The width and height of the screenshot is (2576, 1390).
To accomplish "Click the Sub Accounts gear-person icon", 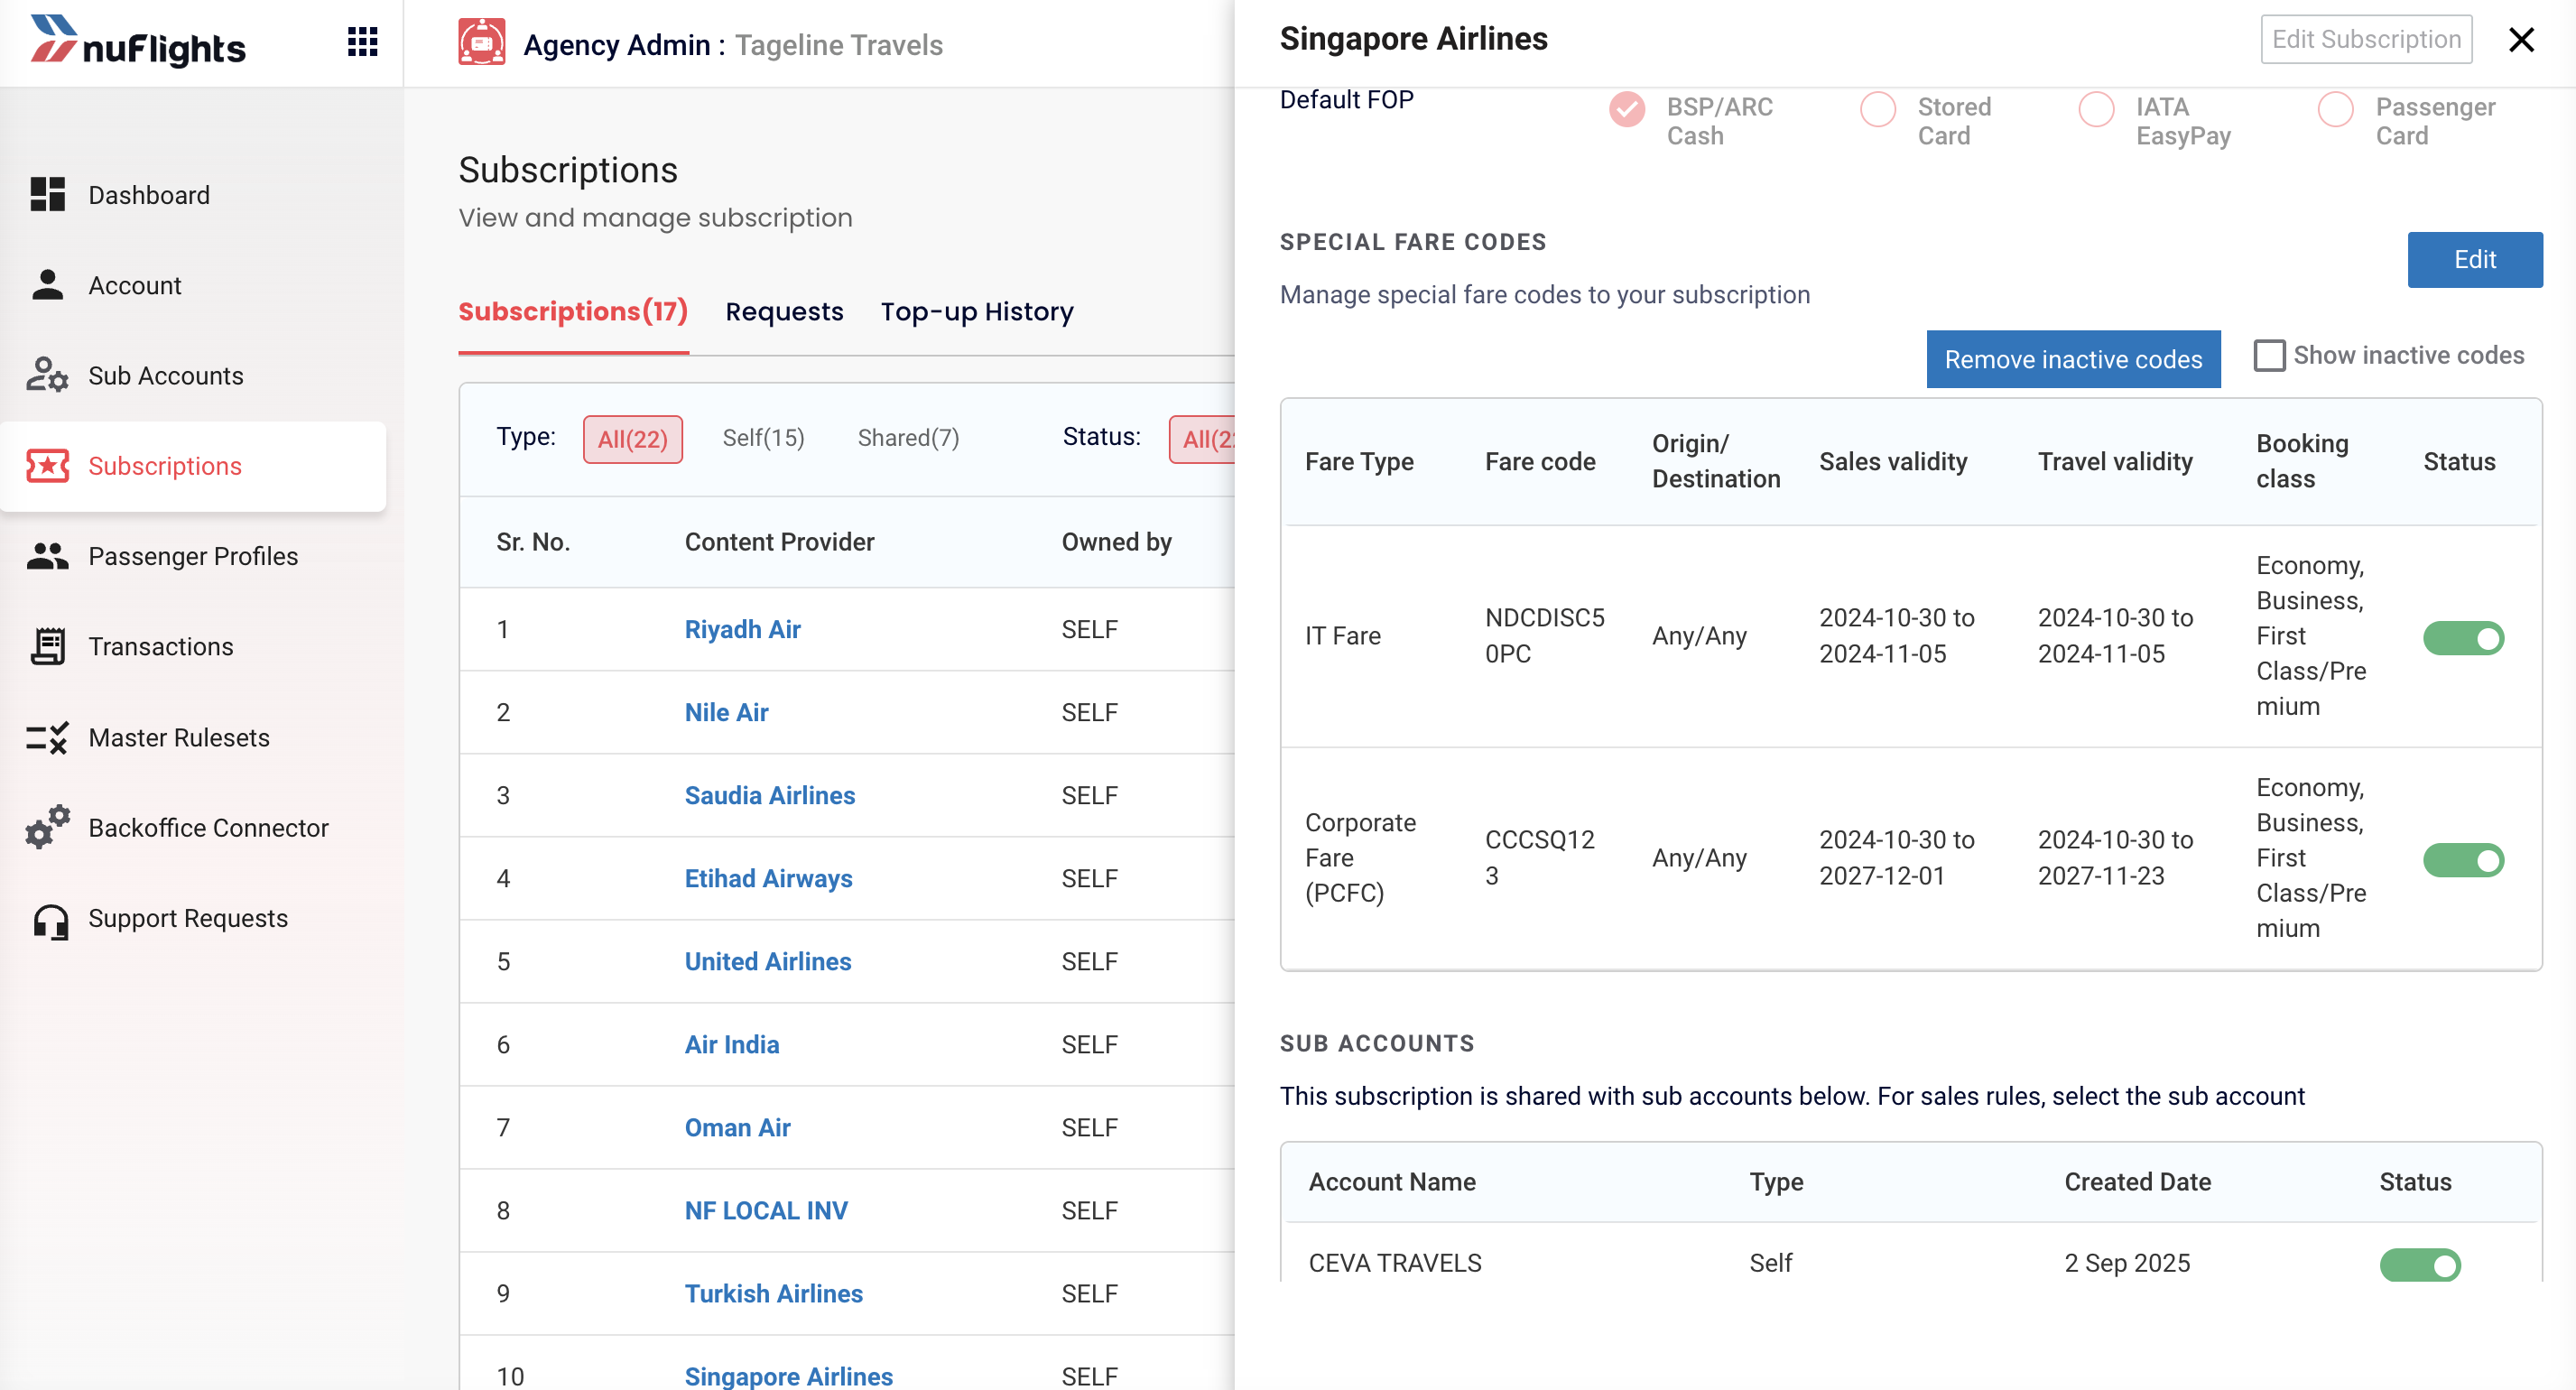I will point(47,375).
